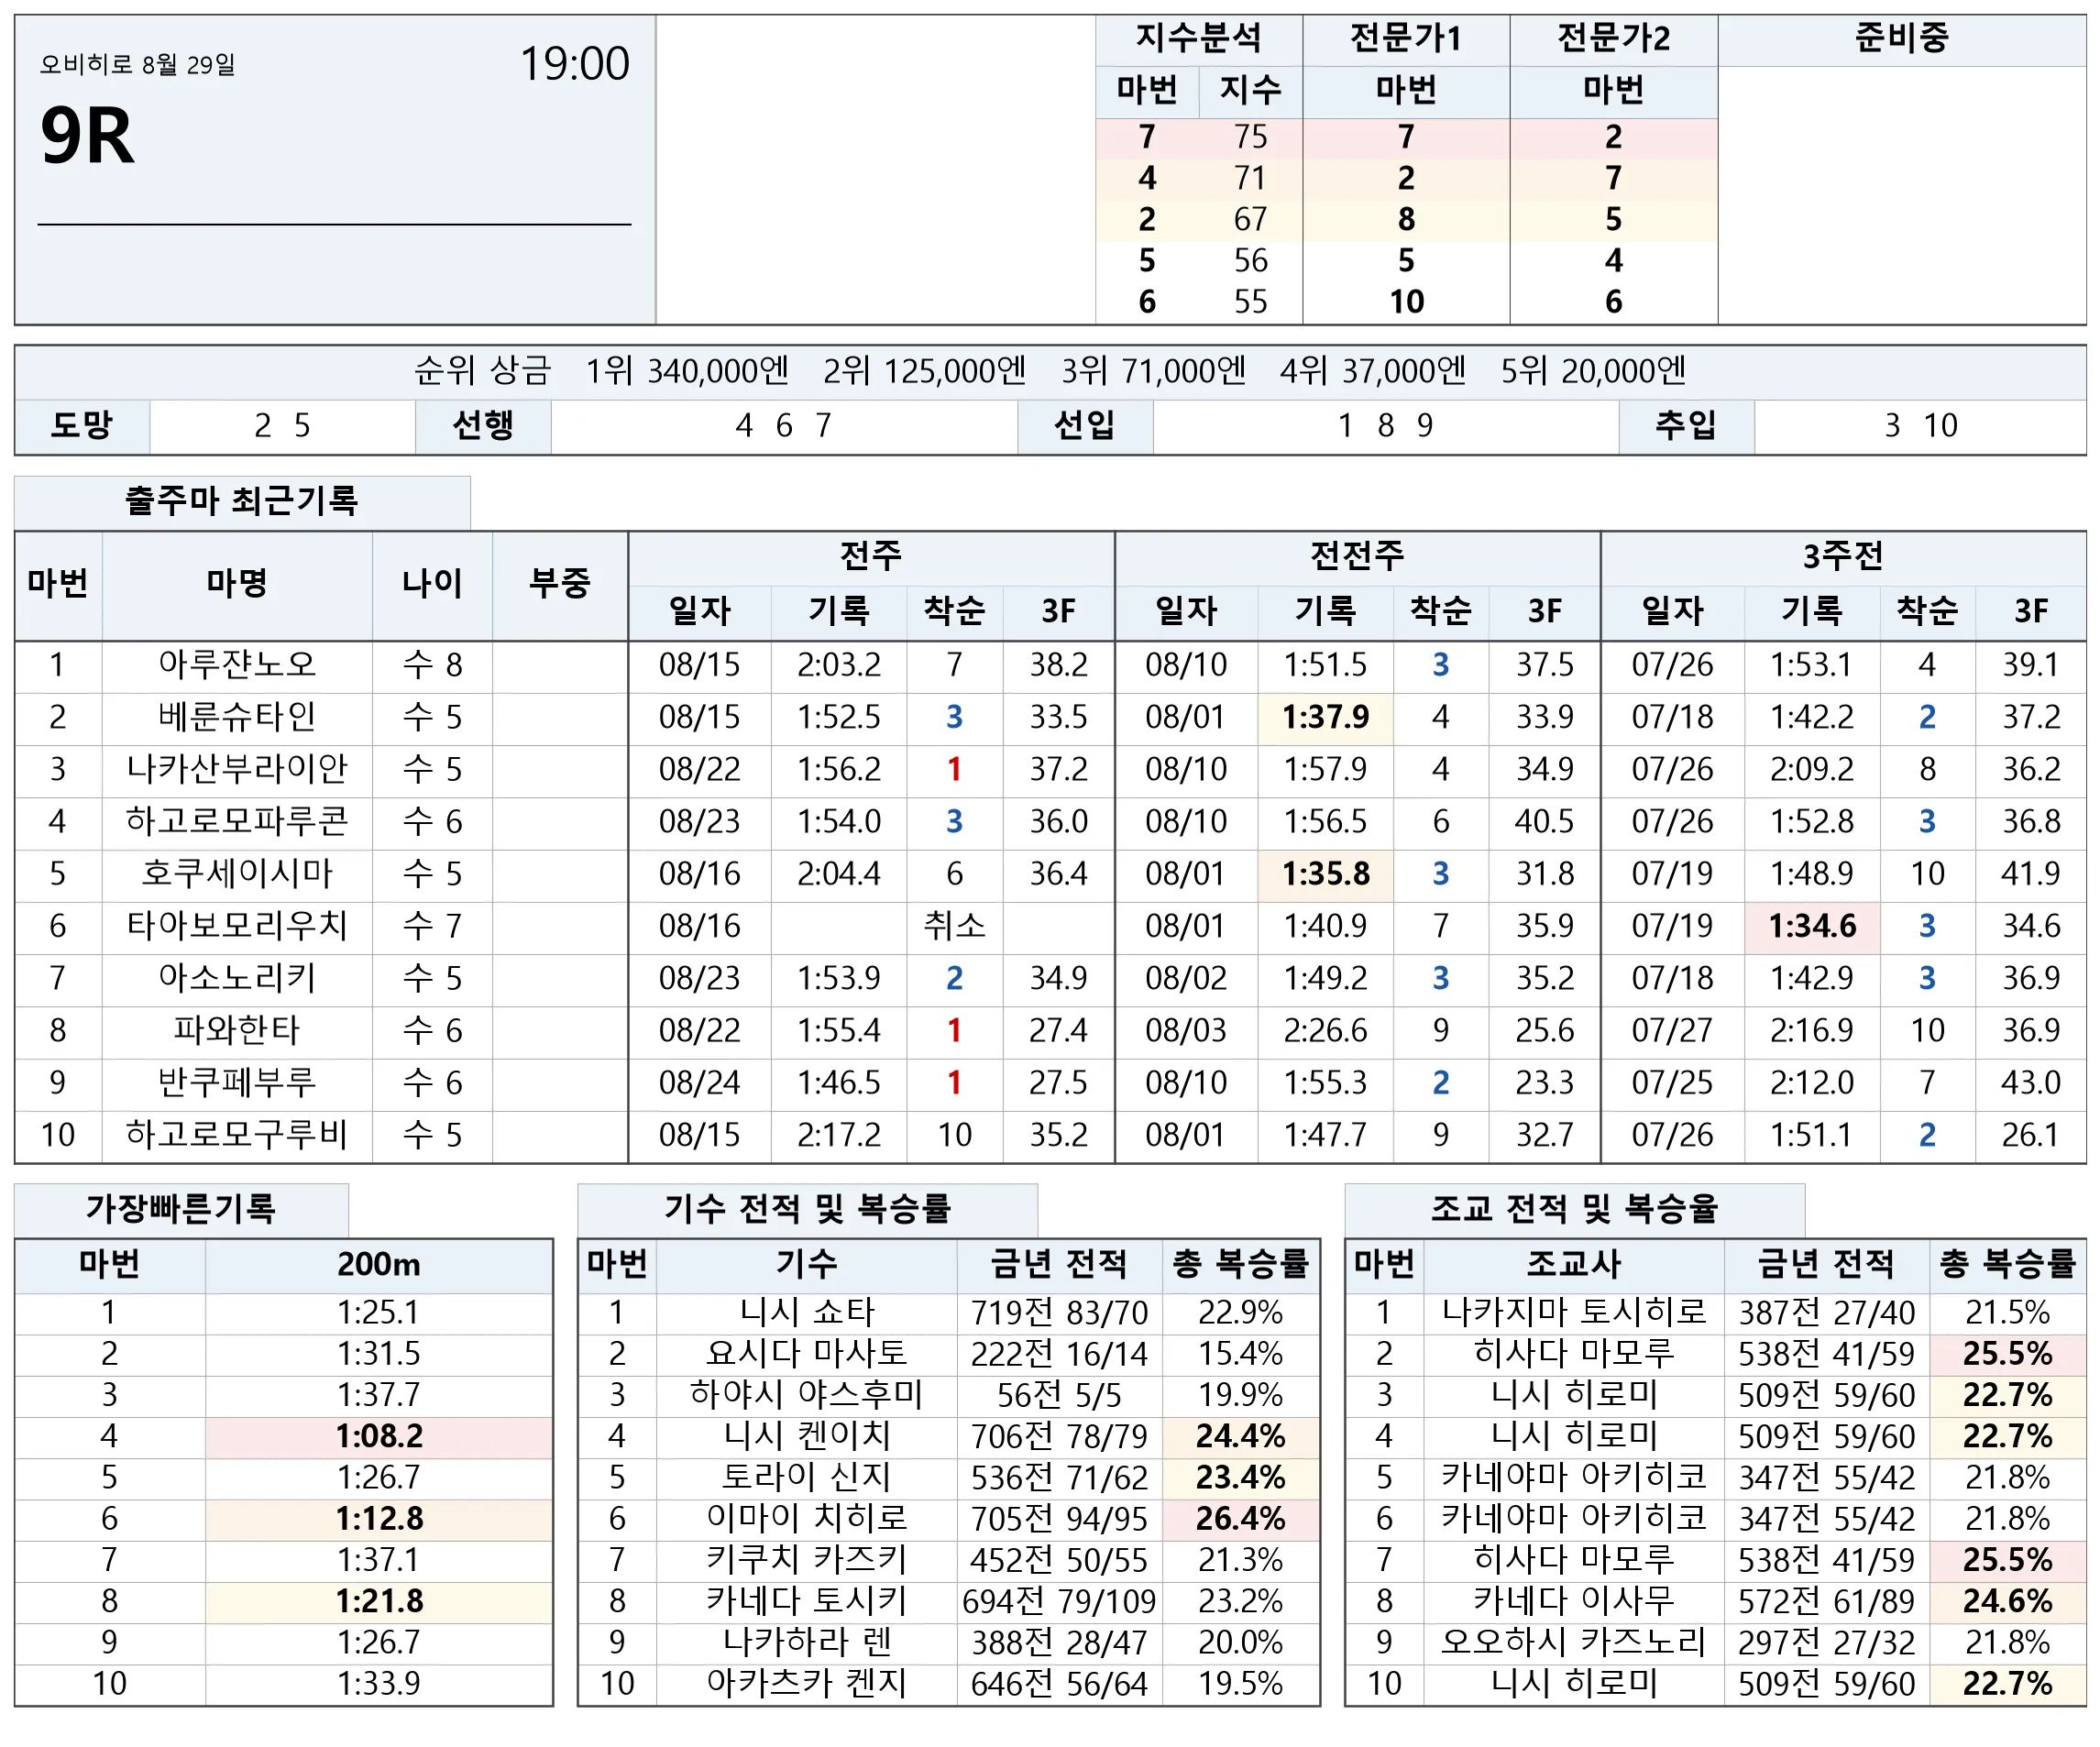
Task: Click the race number 9R heading
Action: (x=87, y=136)
